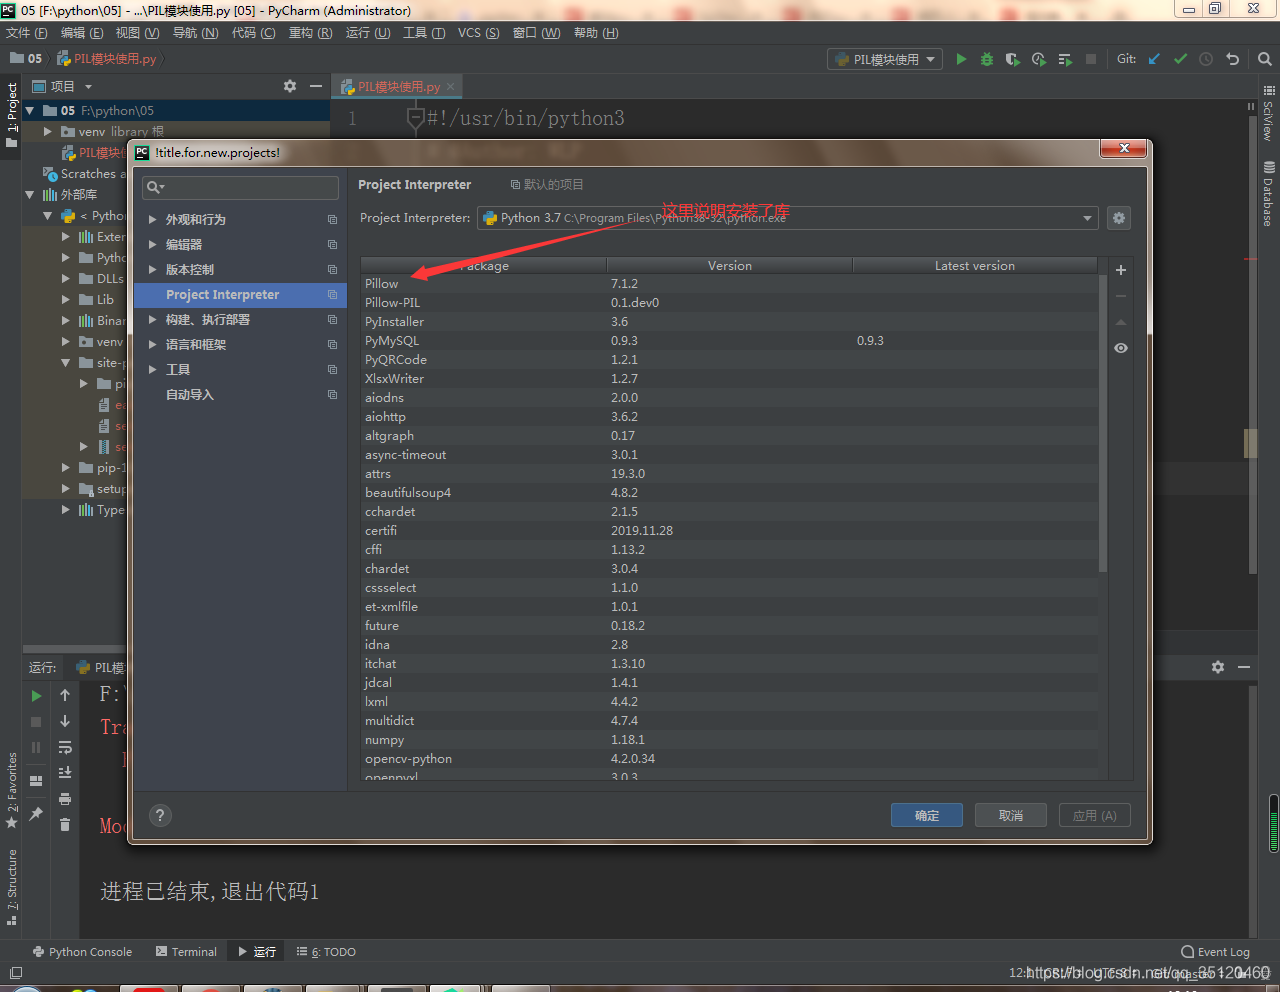Open the 重构 (R) menu

click(x=310, y=33)
